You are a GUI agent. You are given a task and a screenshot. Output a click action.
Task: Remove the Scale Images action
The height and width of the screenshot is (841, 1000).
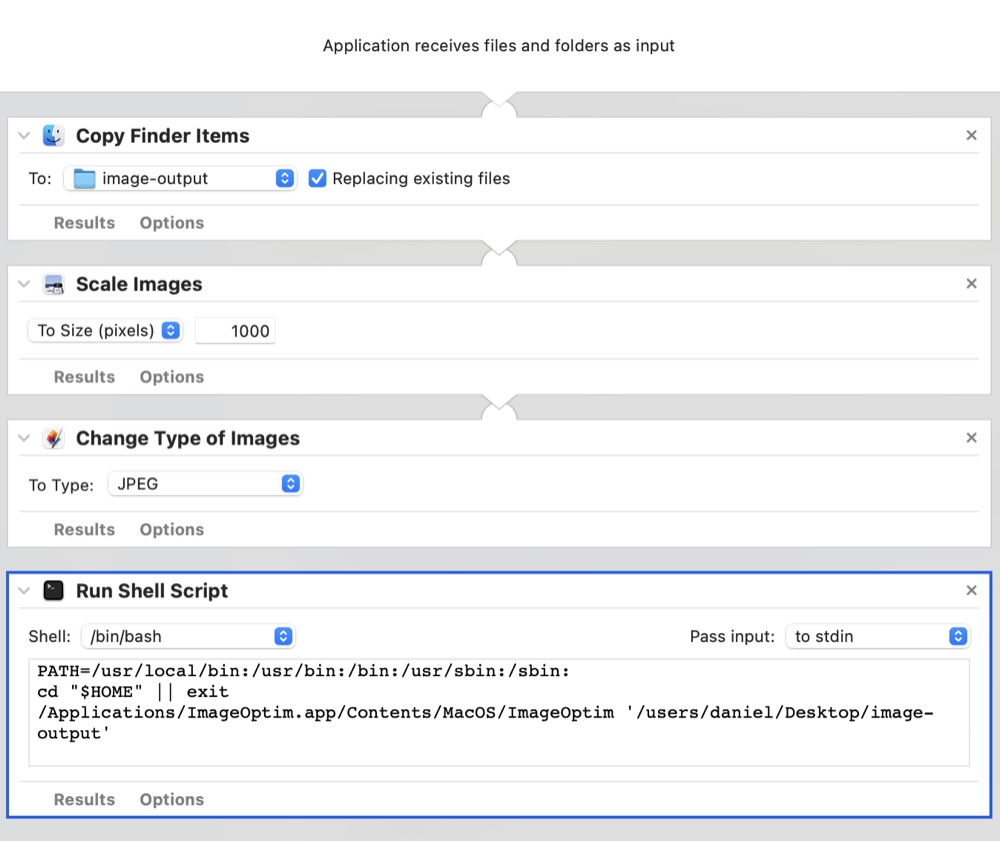[971, 284]
